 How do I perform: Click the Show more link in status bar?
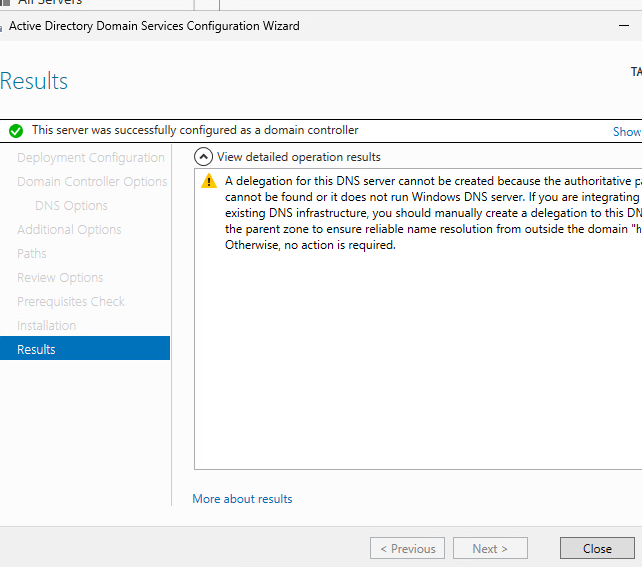[627, 132]
